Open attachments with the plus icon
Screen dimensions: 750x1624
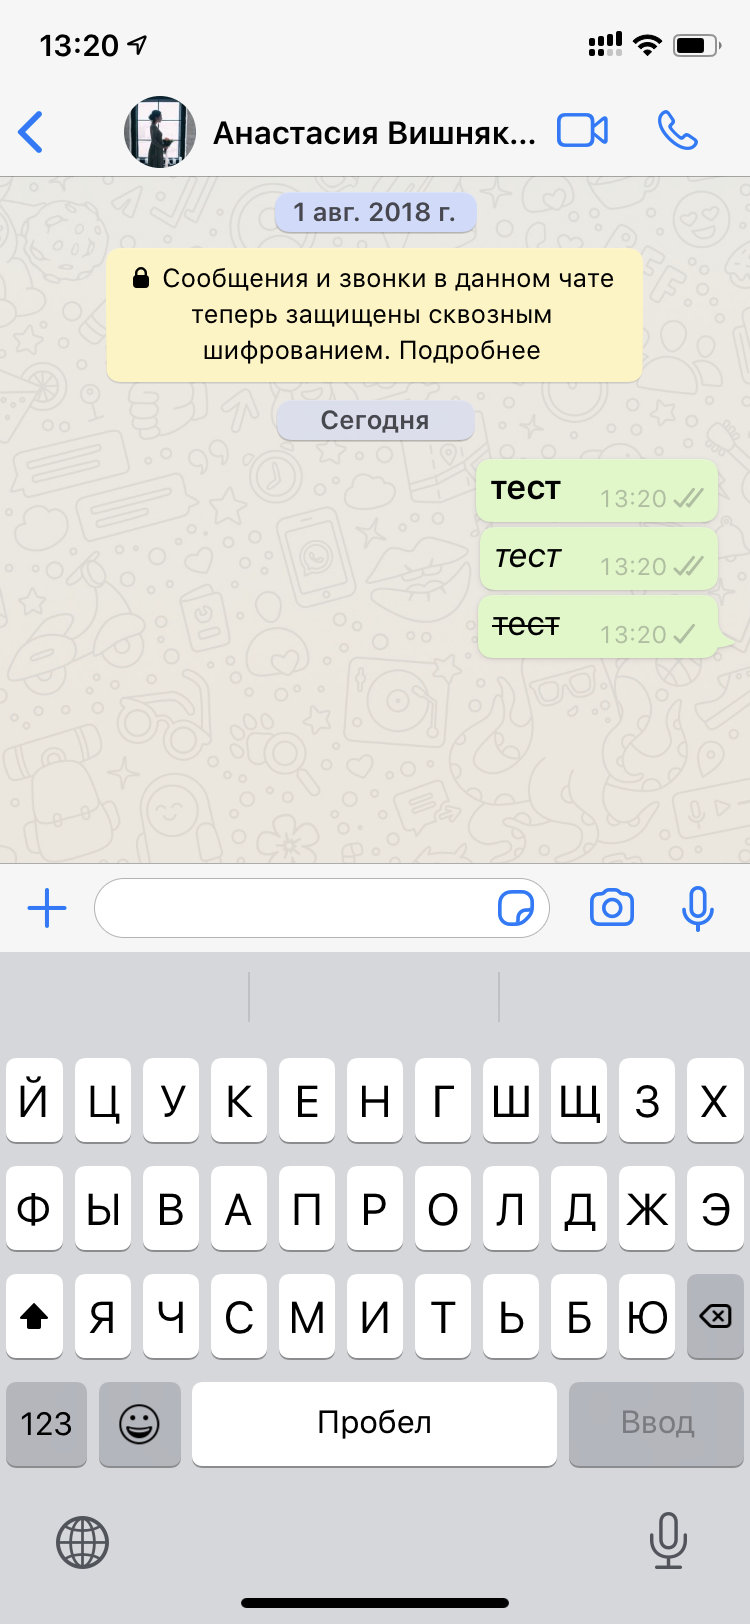[47, 909]
